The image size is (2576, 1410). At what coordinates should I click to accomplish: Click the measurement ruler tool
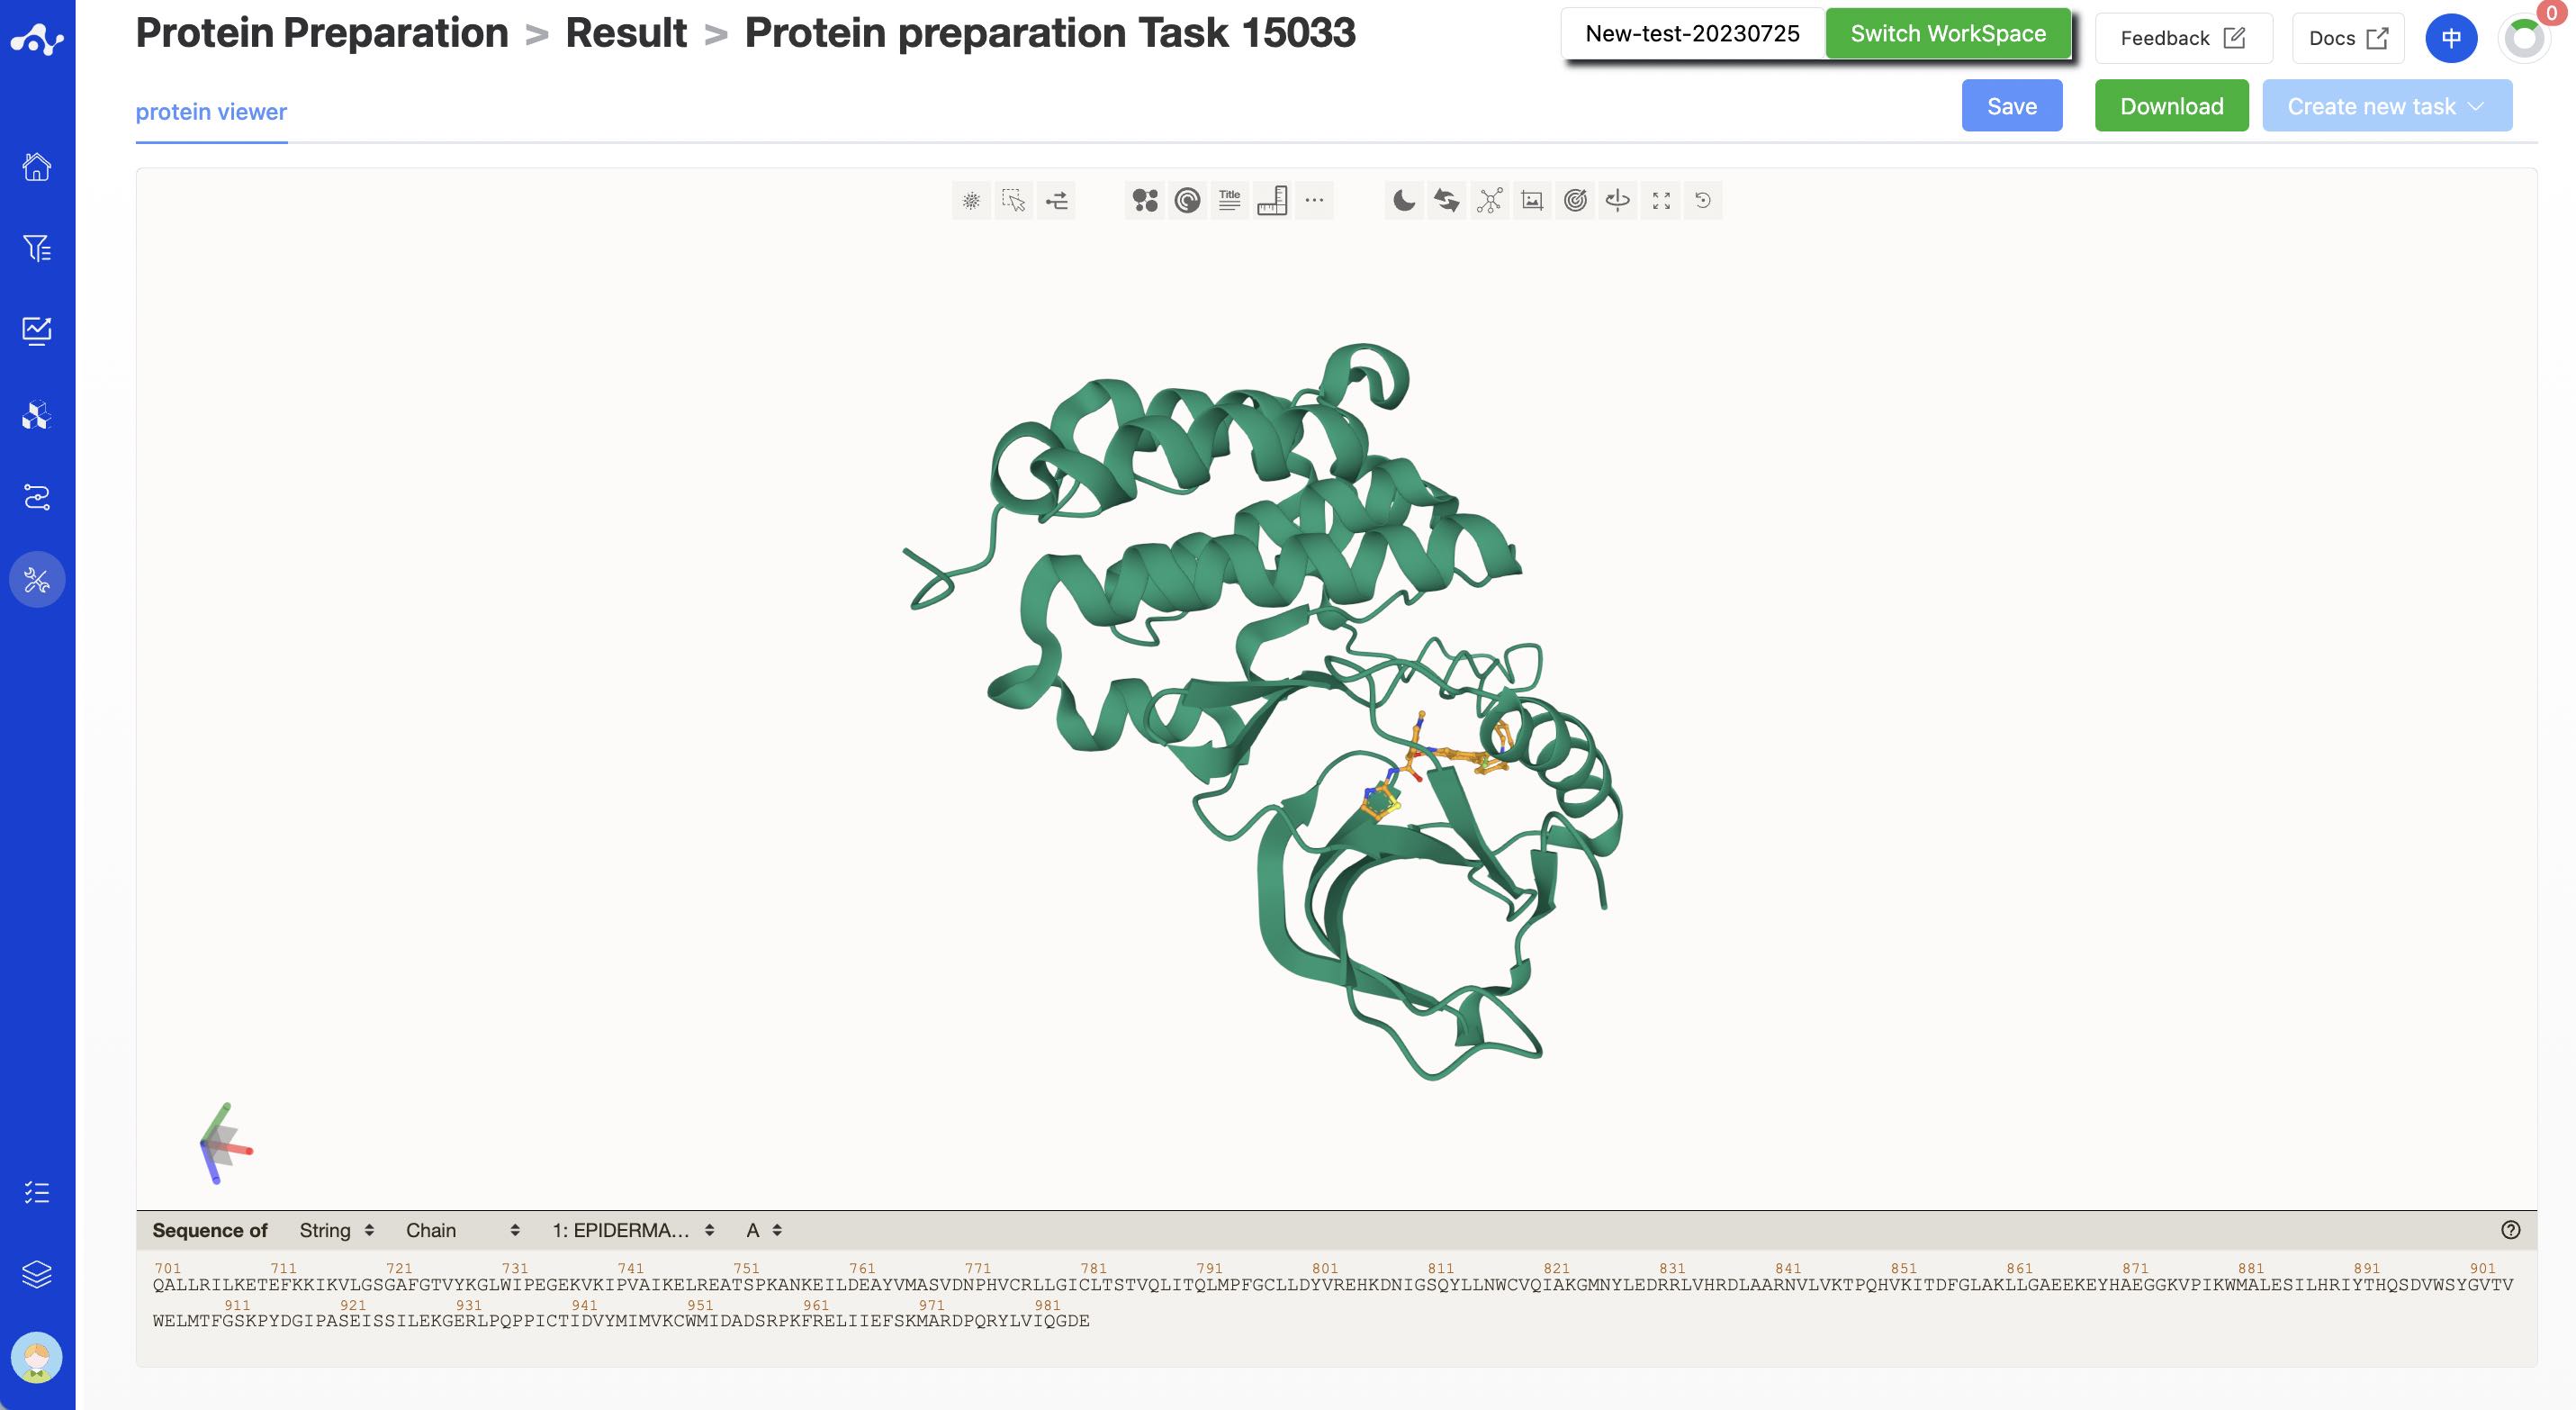click(x=1272, y=201)
